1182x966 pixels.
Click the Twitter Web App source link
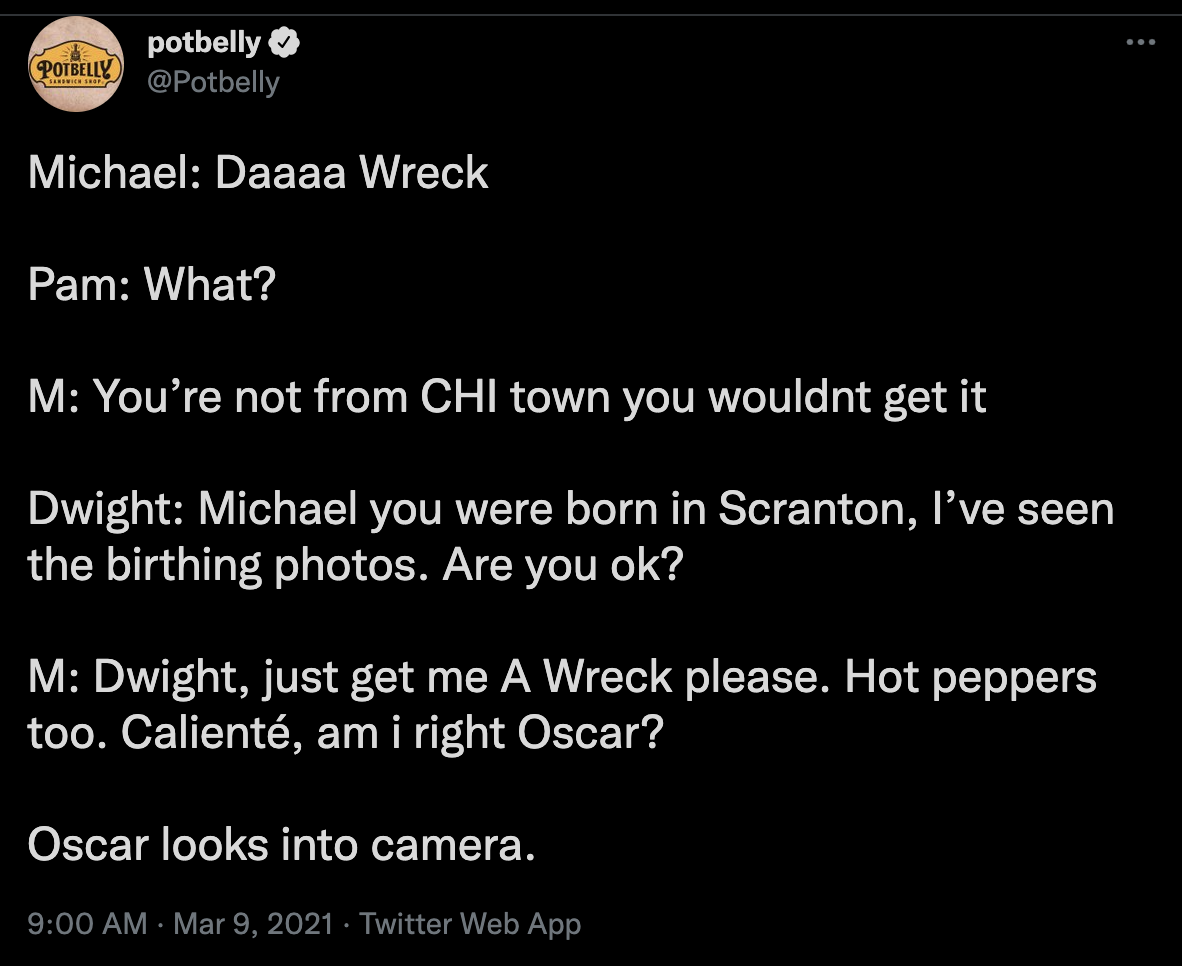tap(470, 923)
